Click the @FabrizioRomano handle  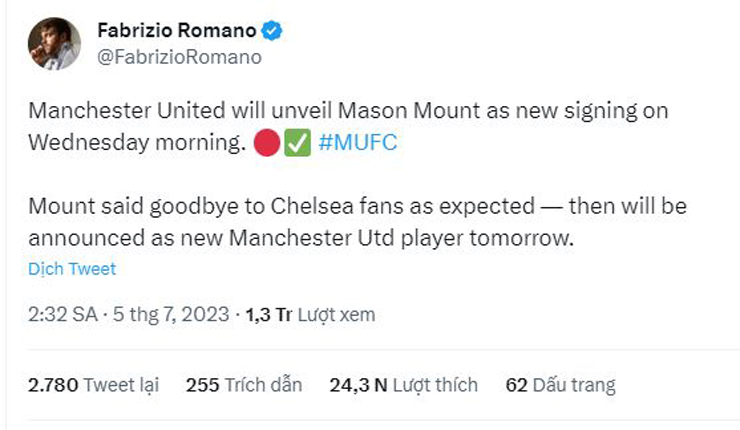(x=179, y=57)
